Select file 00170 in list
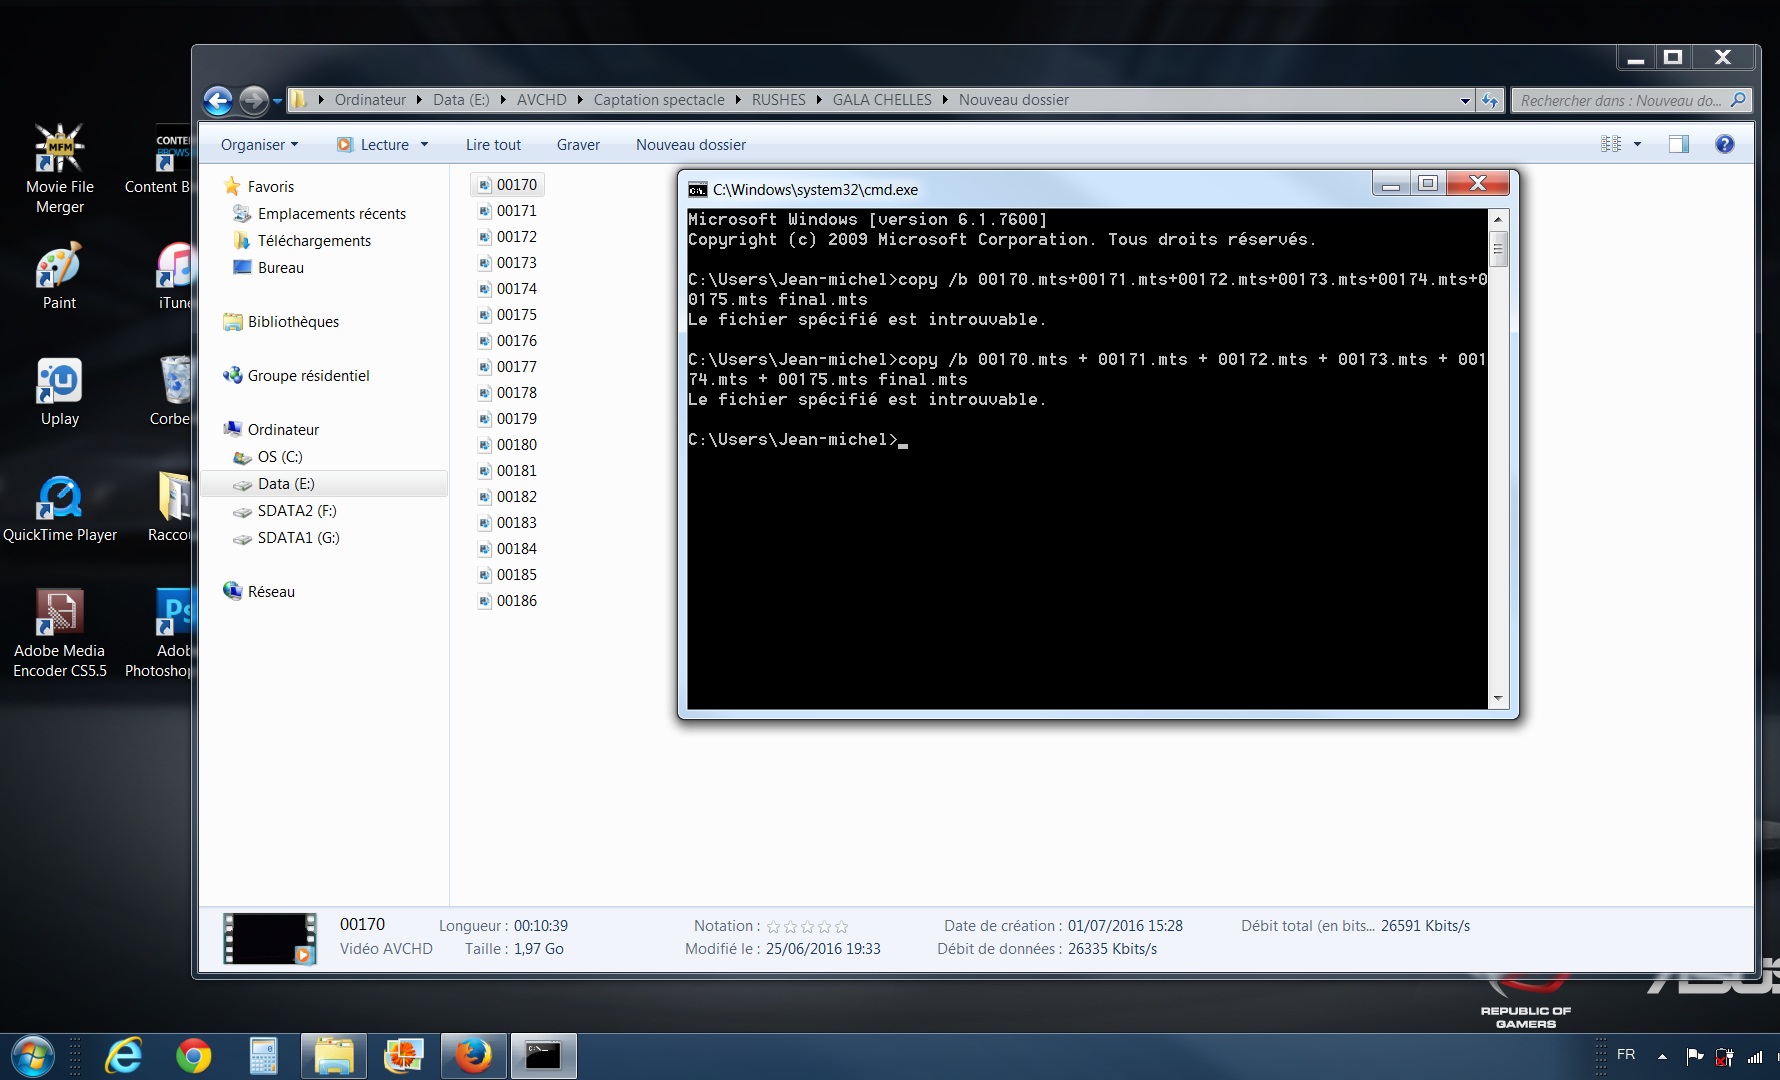This screenshot has width=1780, height=1080. (508, 184)
